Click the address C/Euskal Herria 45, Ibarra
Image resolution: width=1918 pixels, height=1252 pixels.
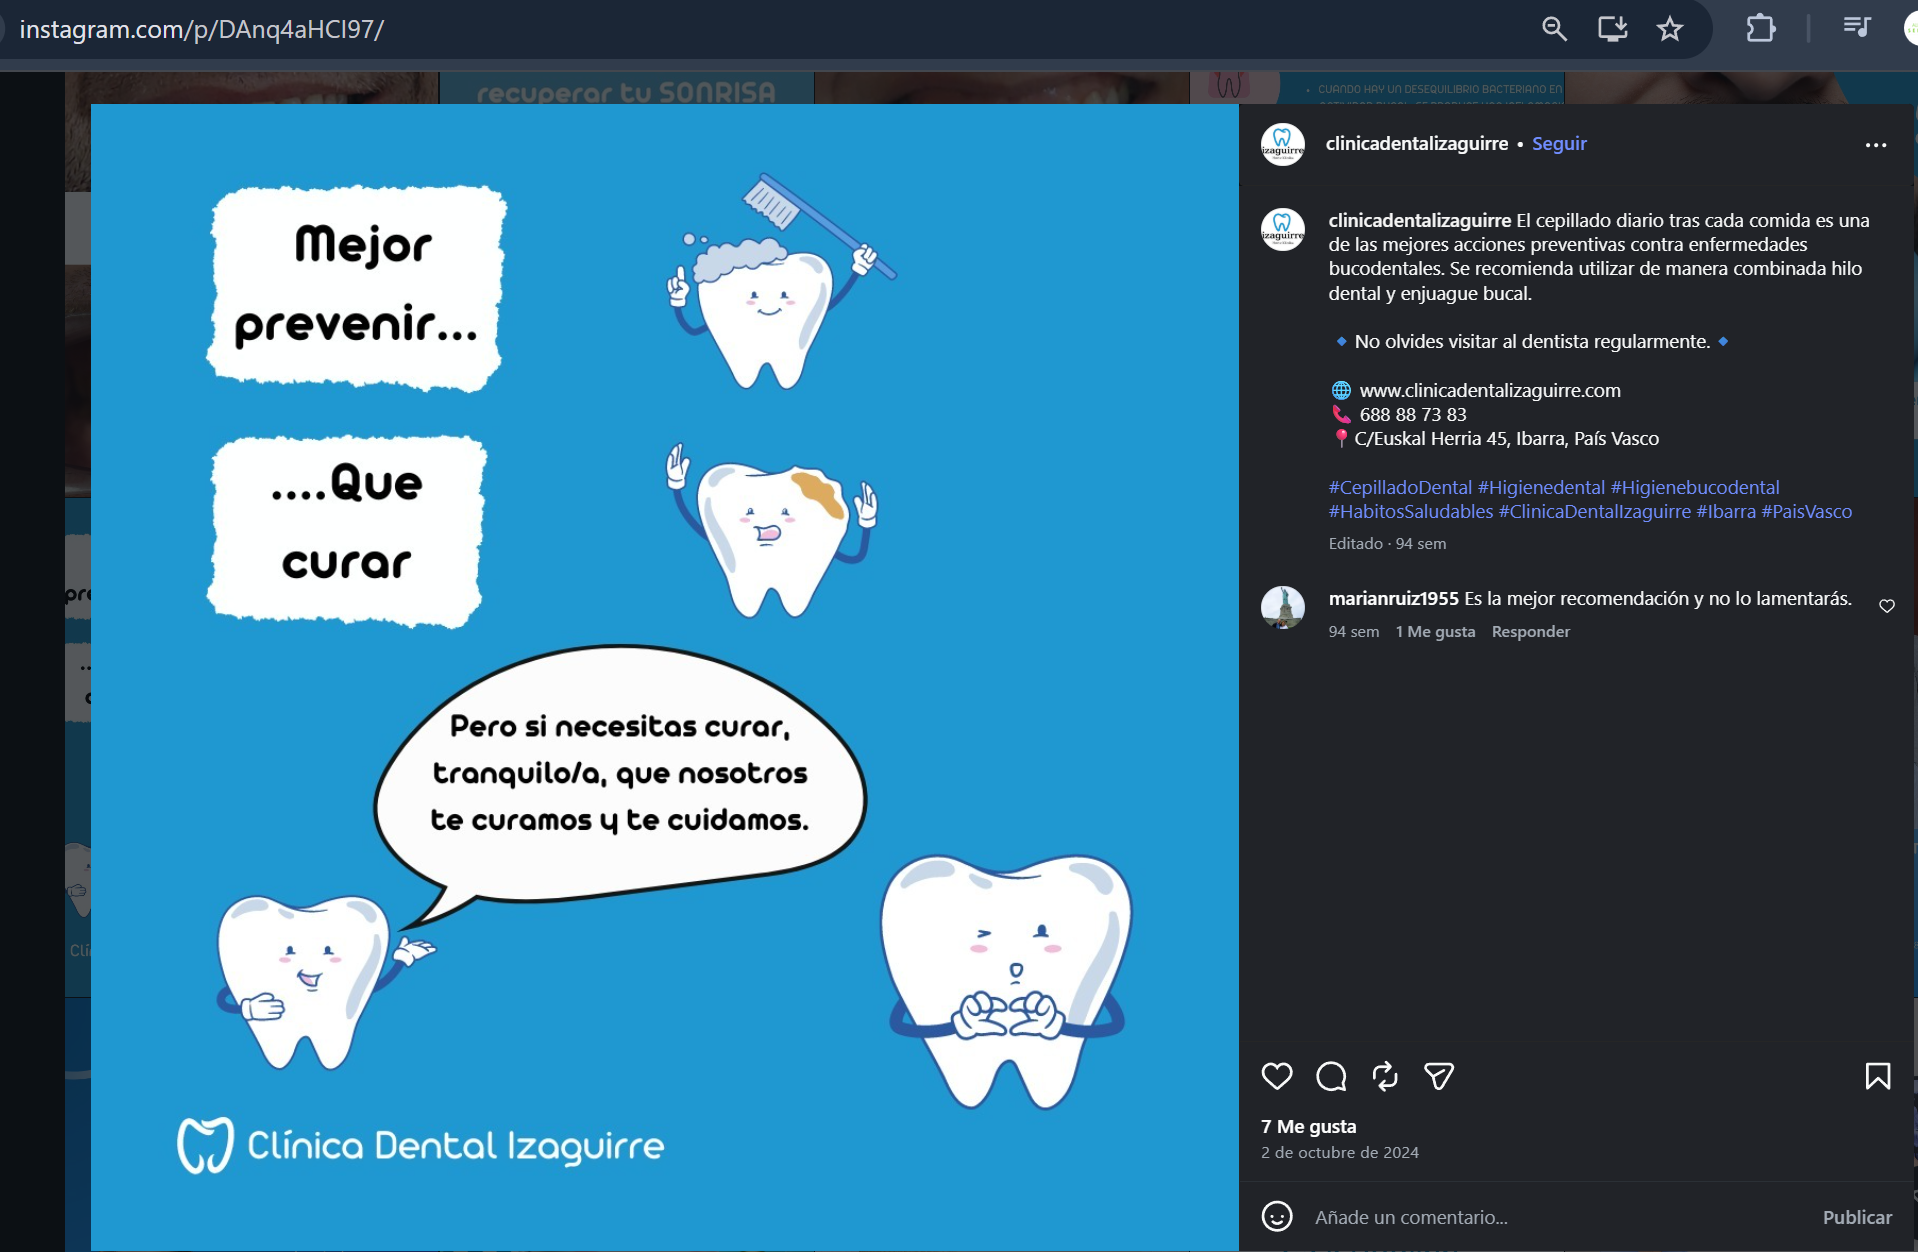[x=1507, y=438]
